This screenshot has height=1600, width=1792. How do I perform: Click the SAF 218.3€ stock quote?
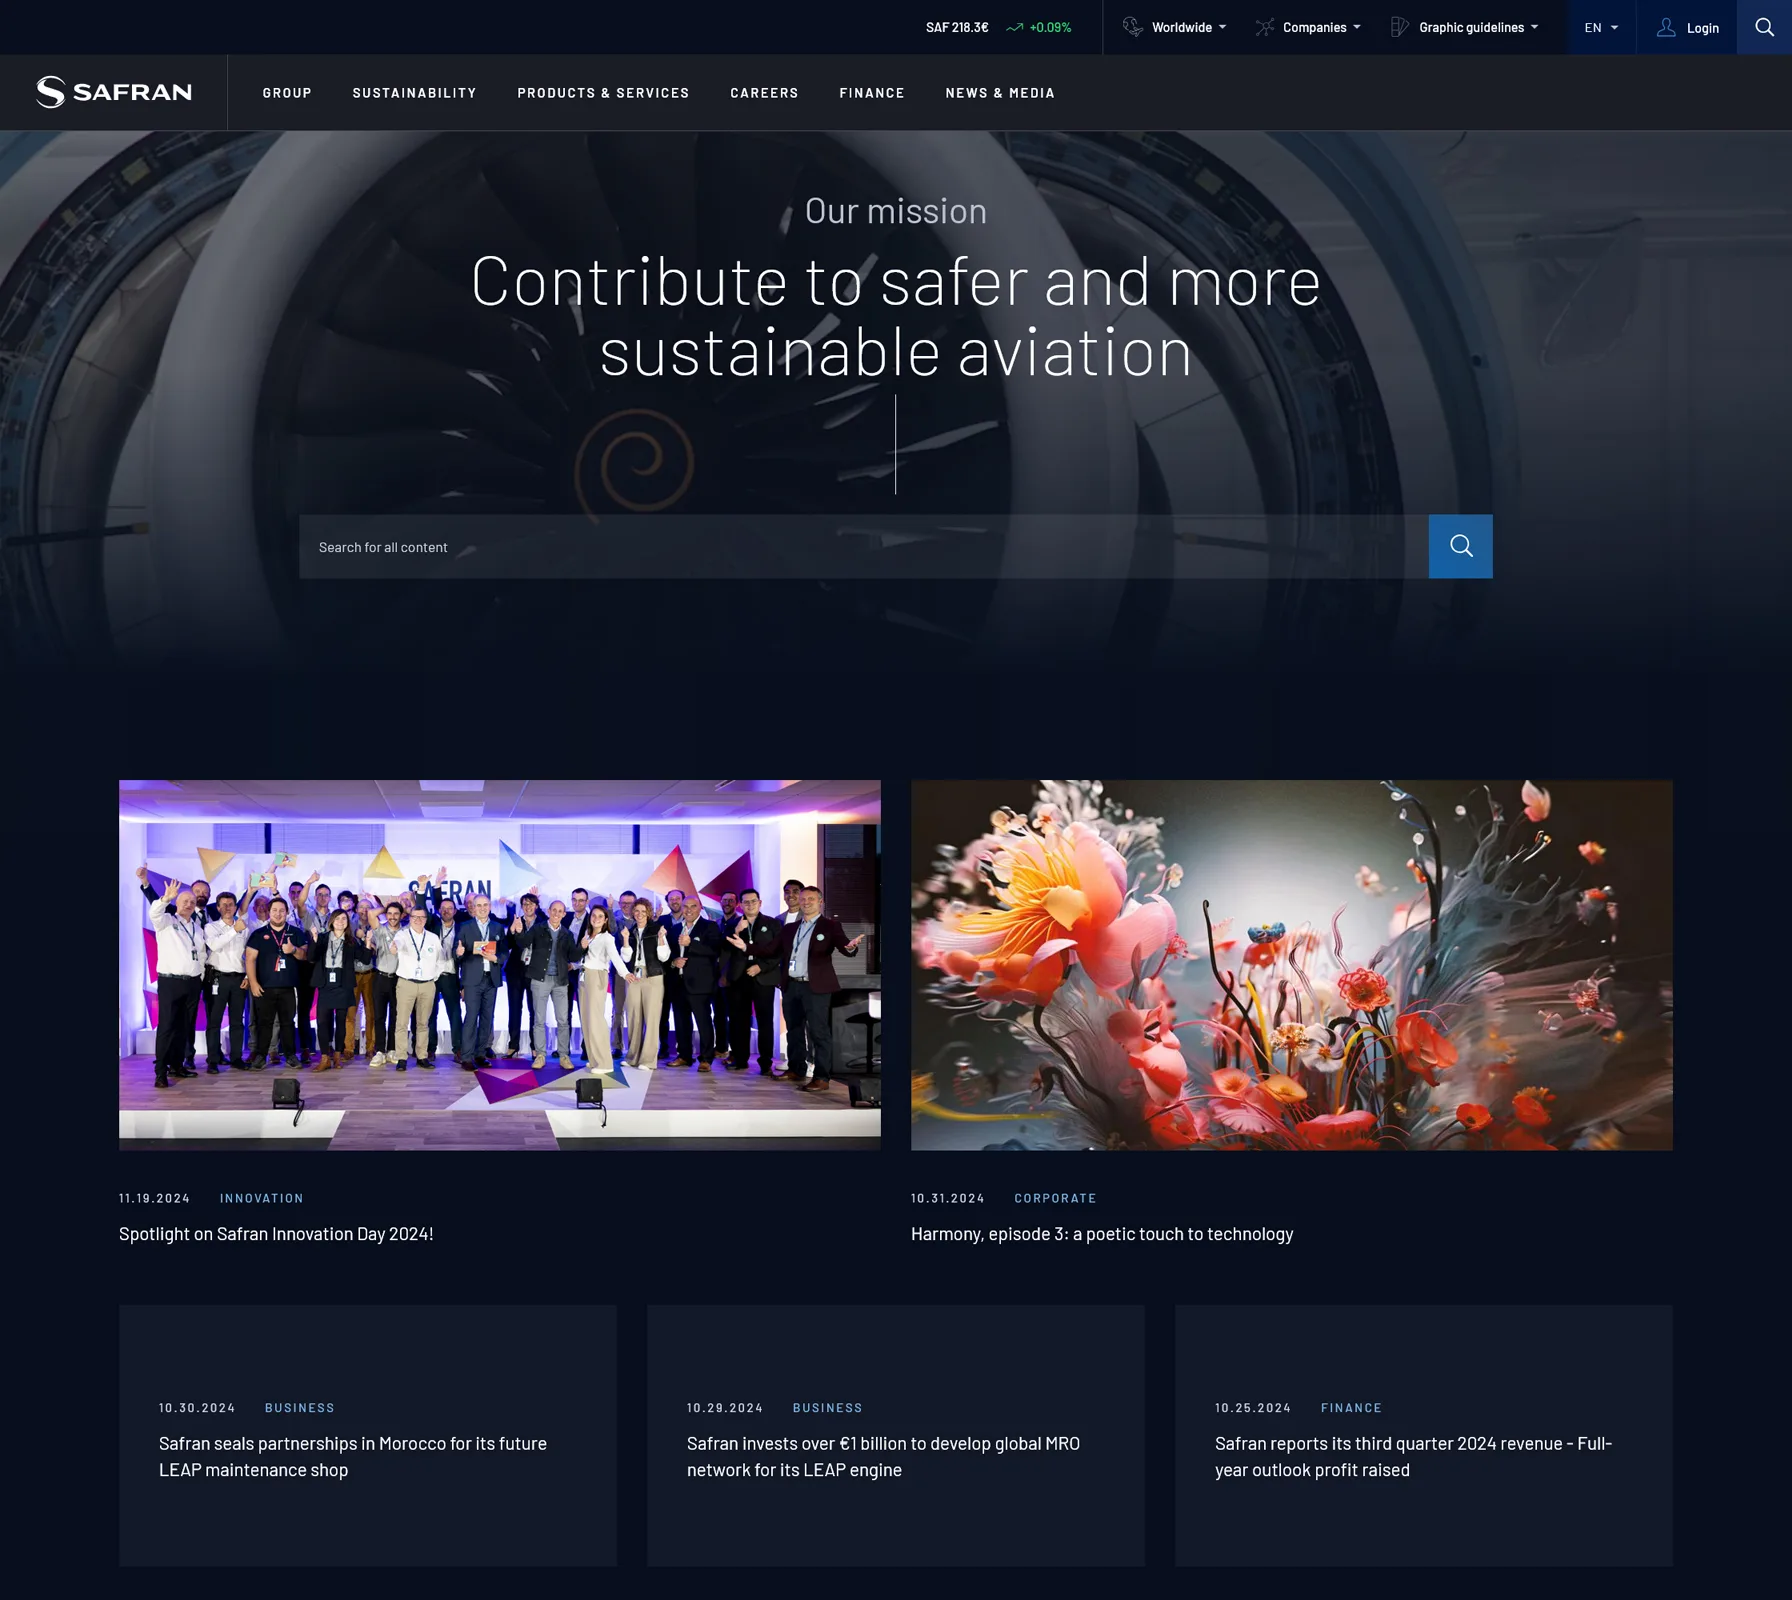tap(957, 27)
